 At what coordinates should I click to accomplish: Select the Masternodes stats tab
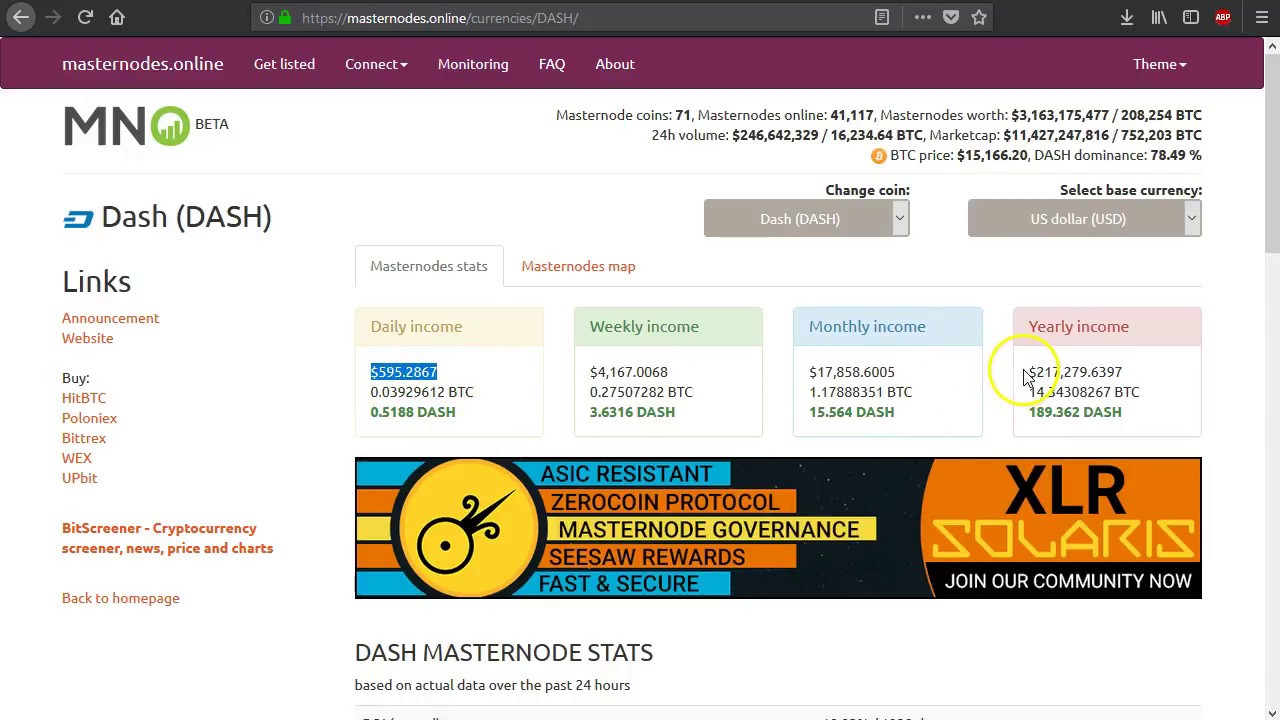429,266
